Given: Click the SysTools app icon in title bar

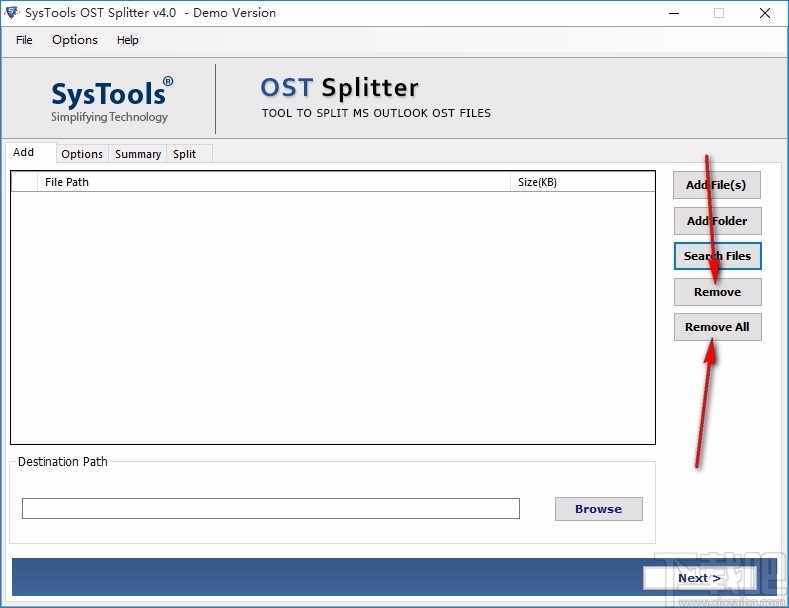Looking at the screenshot, I should [12, 13].
